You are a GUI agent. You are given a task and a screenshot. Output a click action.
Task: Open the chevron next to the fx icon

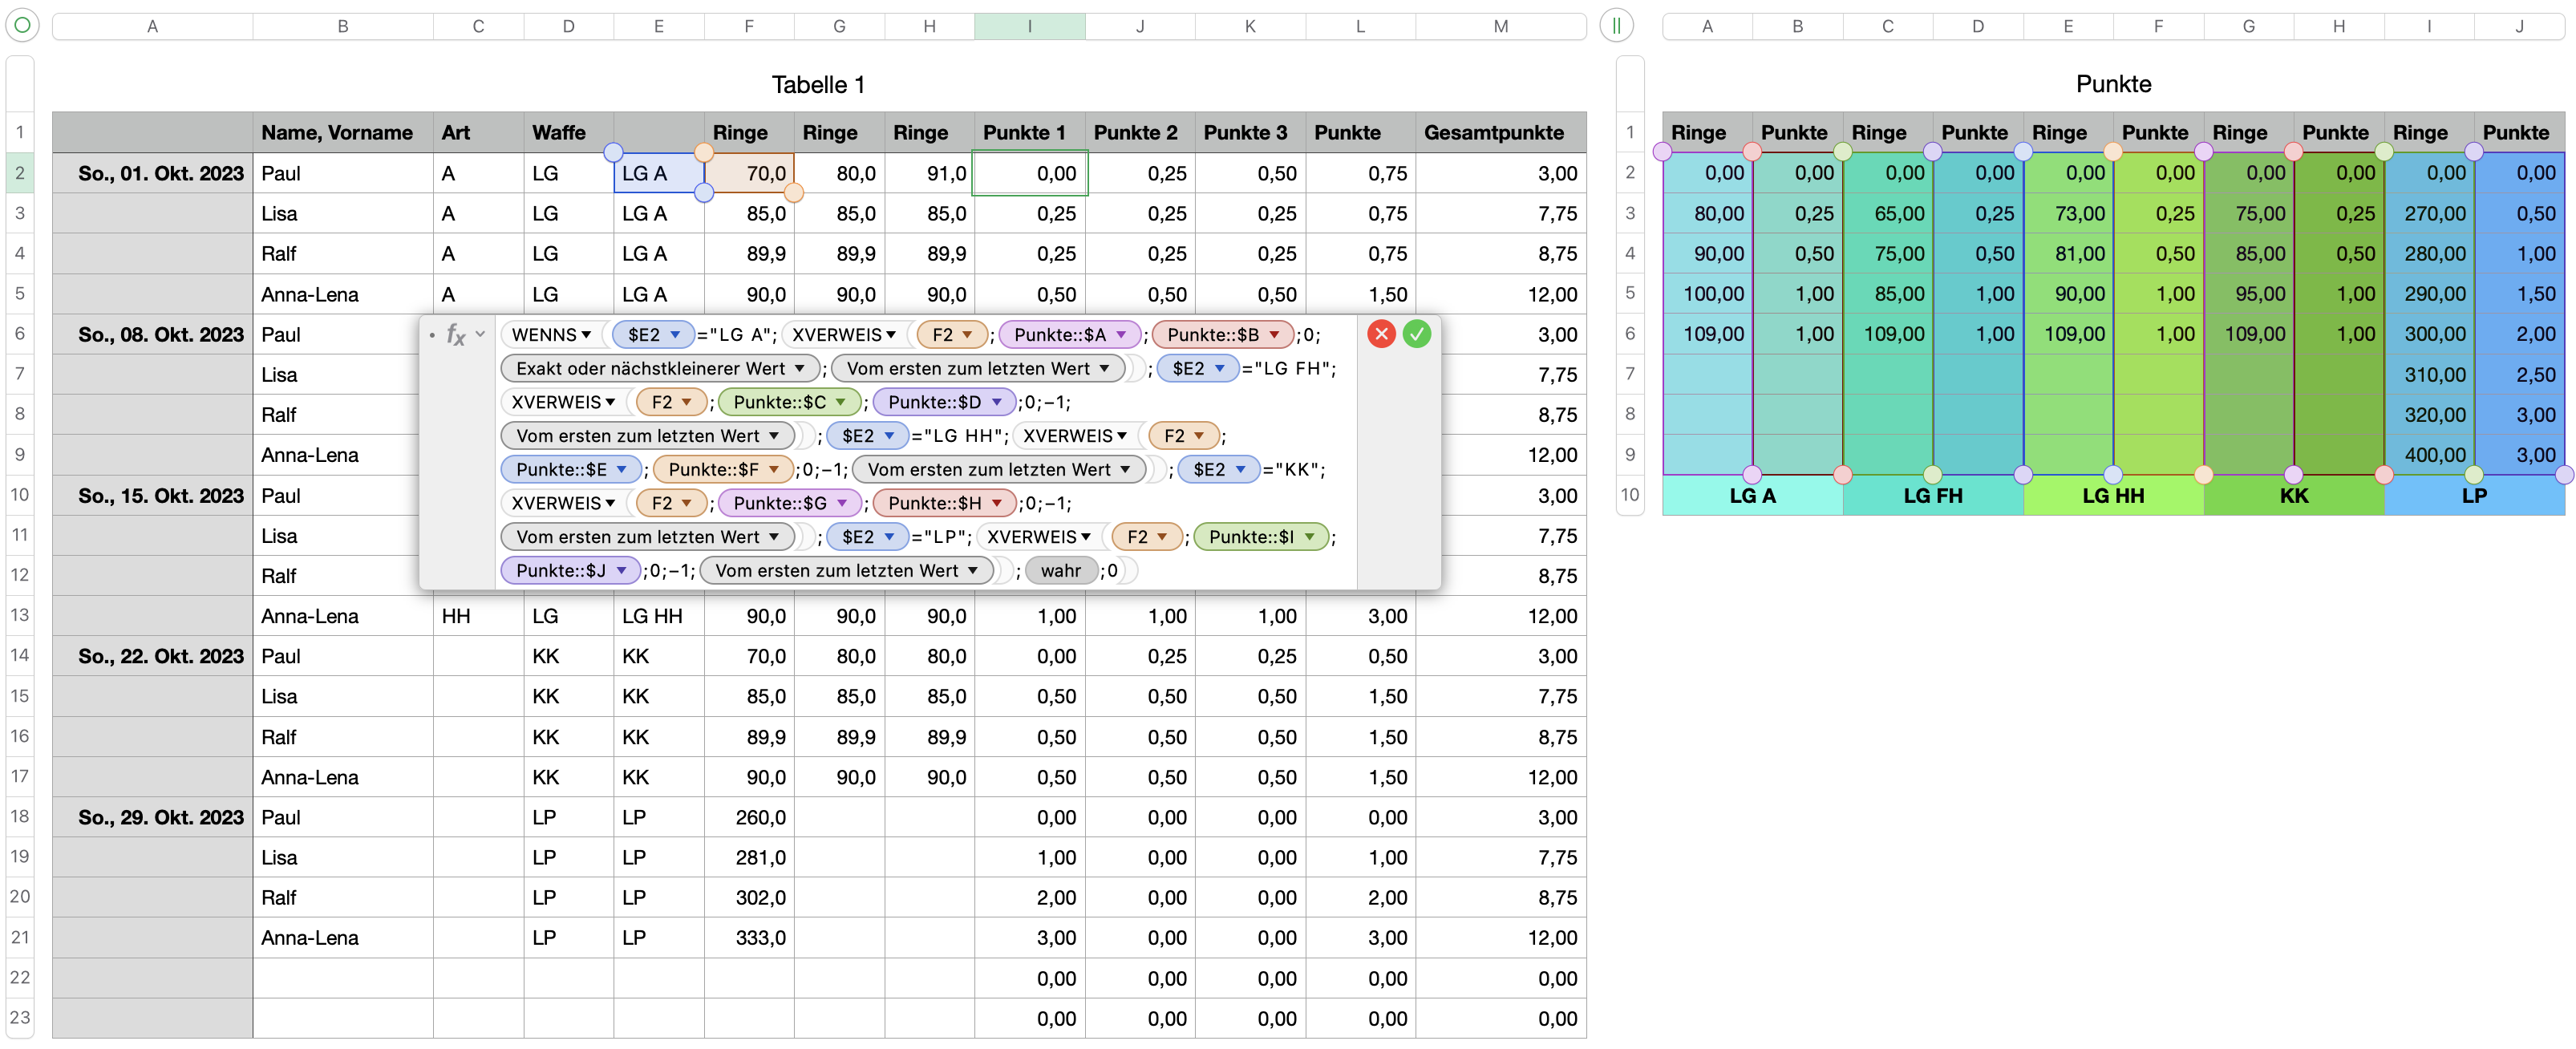click(x=481, y=334)
